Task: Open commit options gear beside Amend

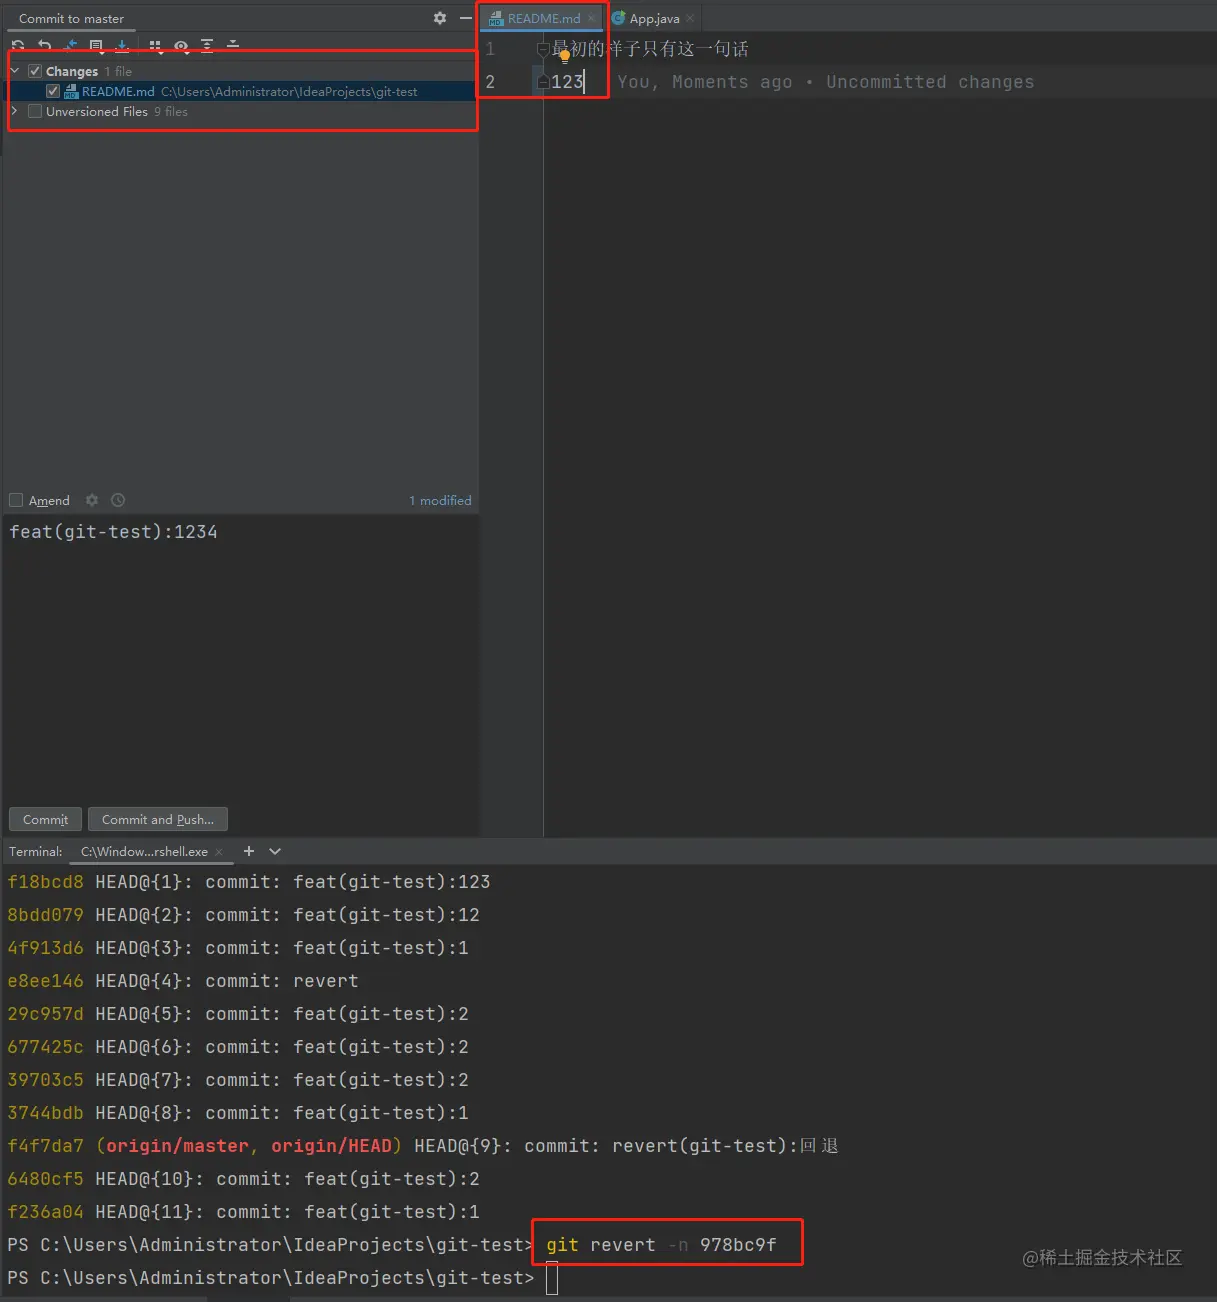Action: click(x=92, y=500)
